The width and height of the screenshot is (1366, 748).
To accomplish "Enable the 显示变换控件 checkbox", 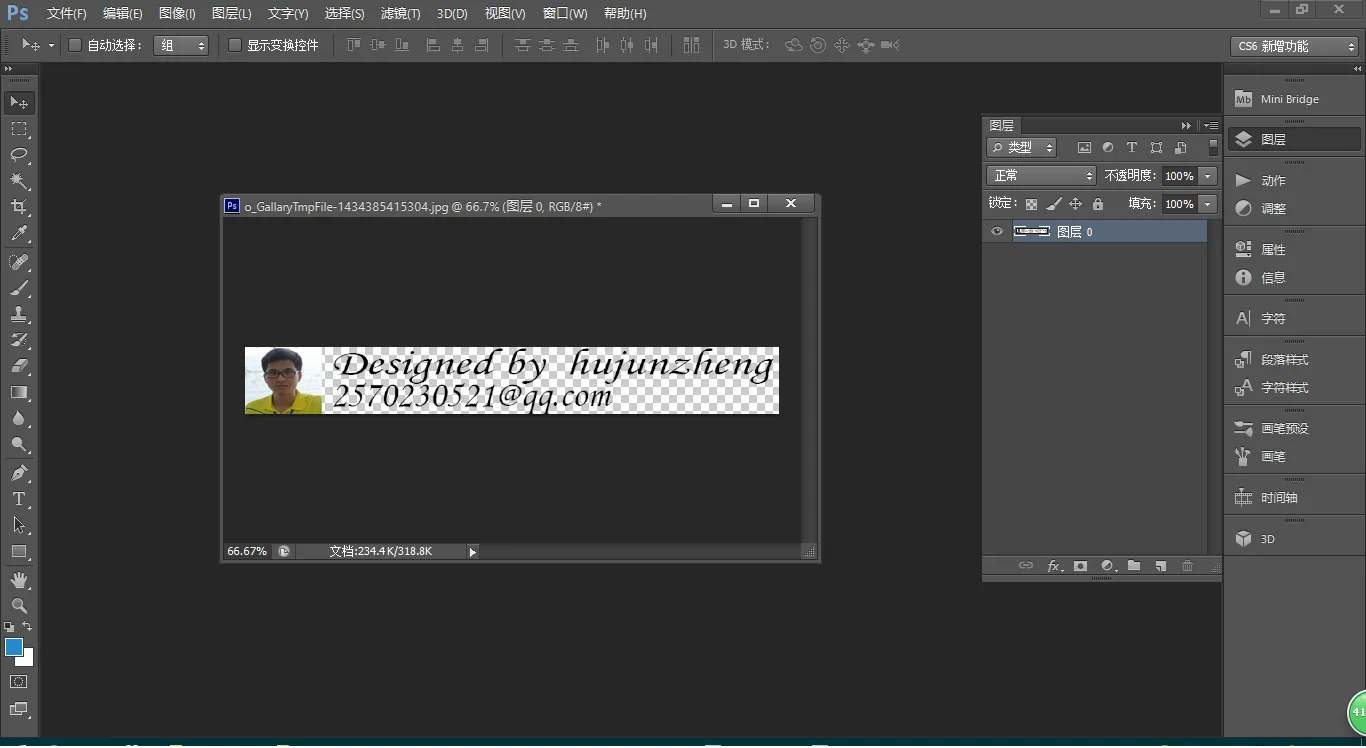I will point(235,45).
